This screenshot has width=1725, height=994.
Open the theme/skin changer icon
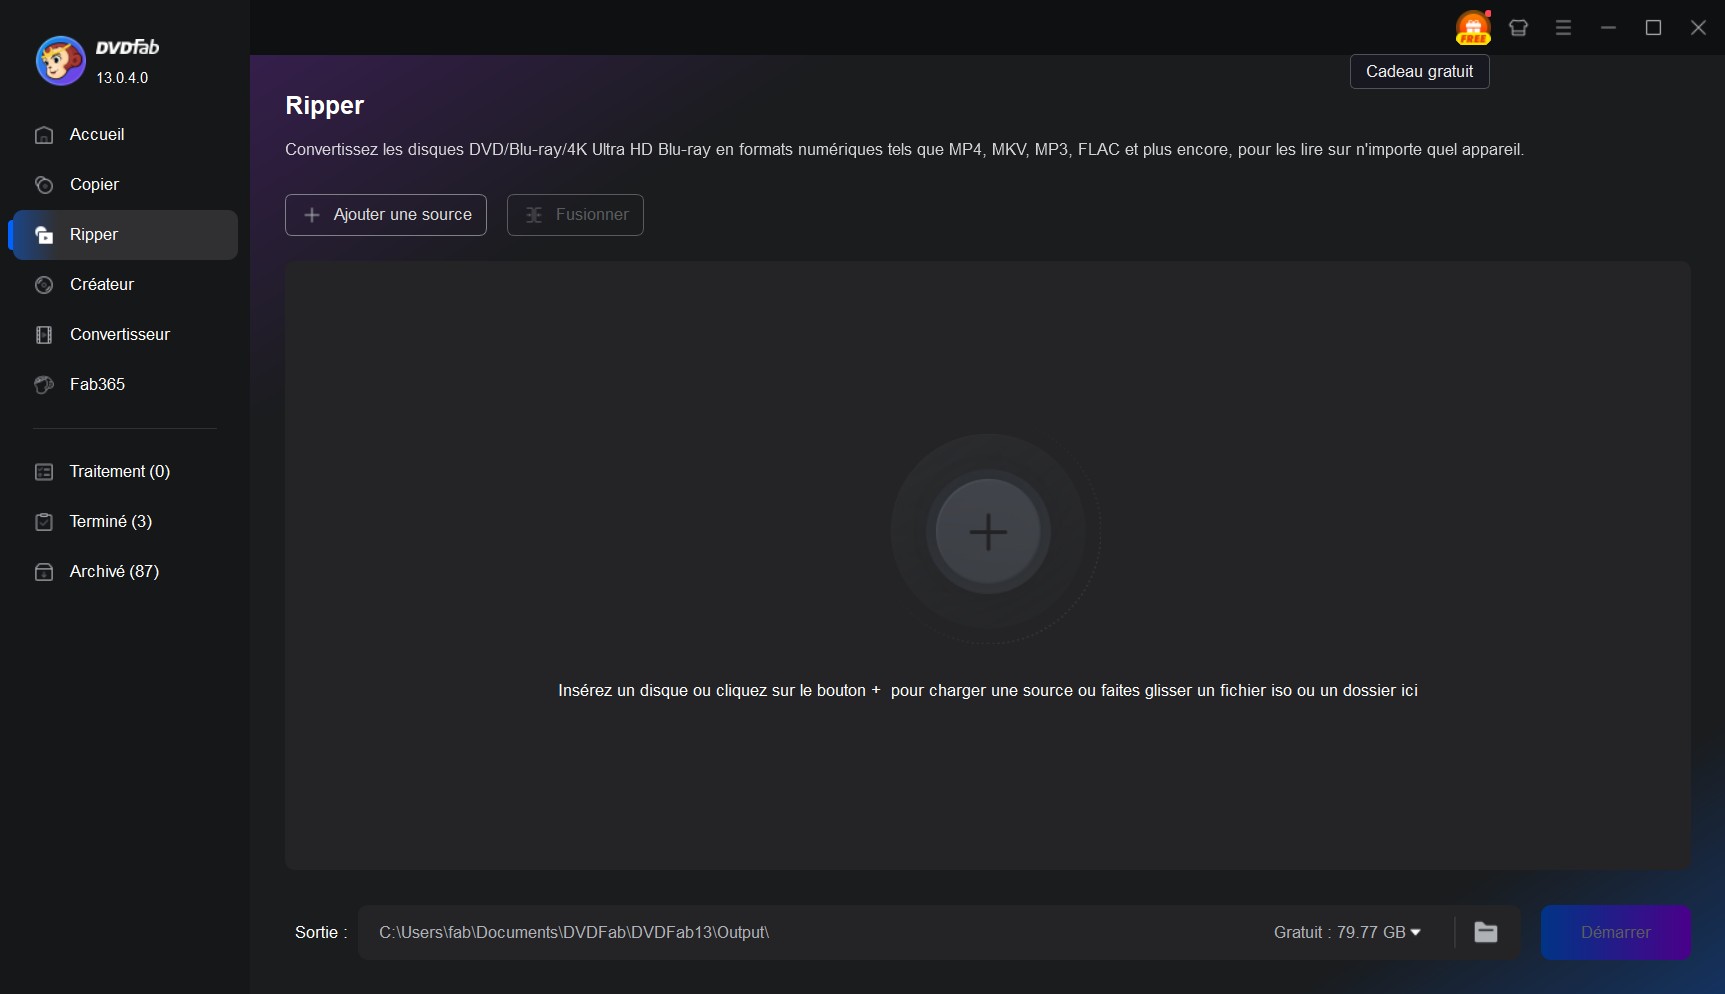[x=1518, y=27]
